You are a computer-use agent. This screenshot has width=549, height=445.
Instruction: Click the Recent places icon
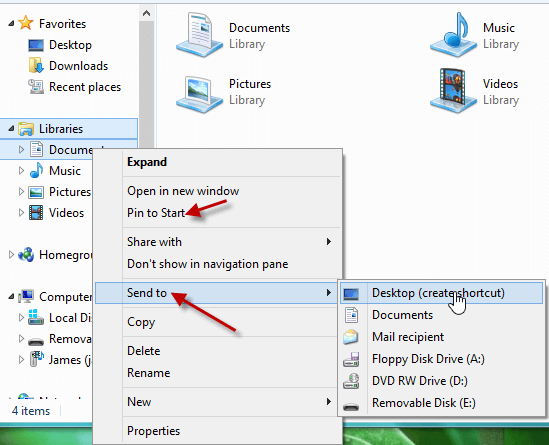36,86
